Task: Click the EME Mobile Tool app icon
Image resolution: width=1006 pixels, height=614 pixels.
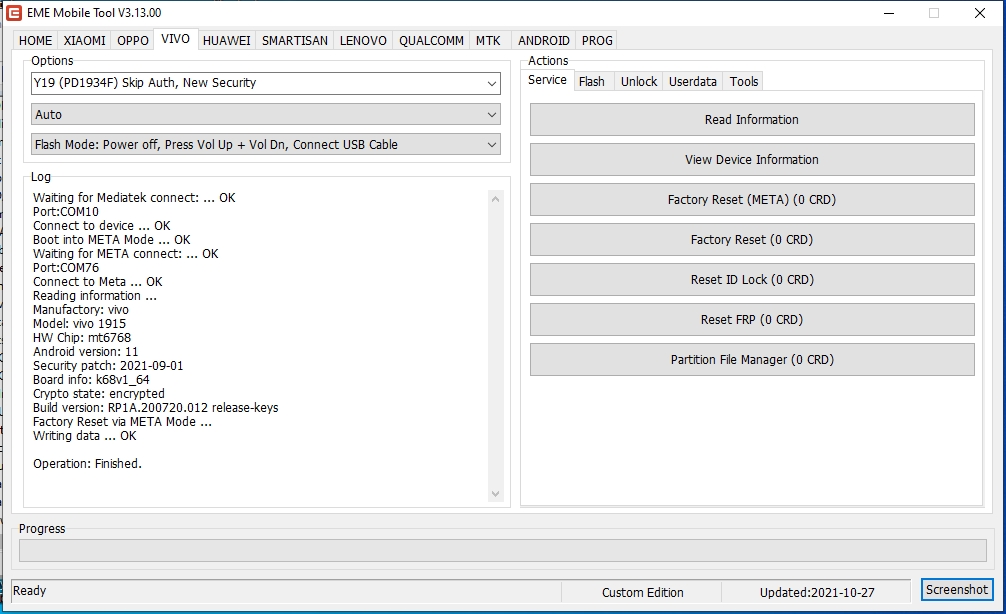Action: pos(13,12)
